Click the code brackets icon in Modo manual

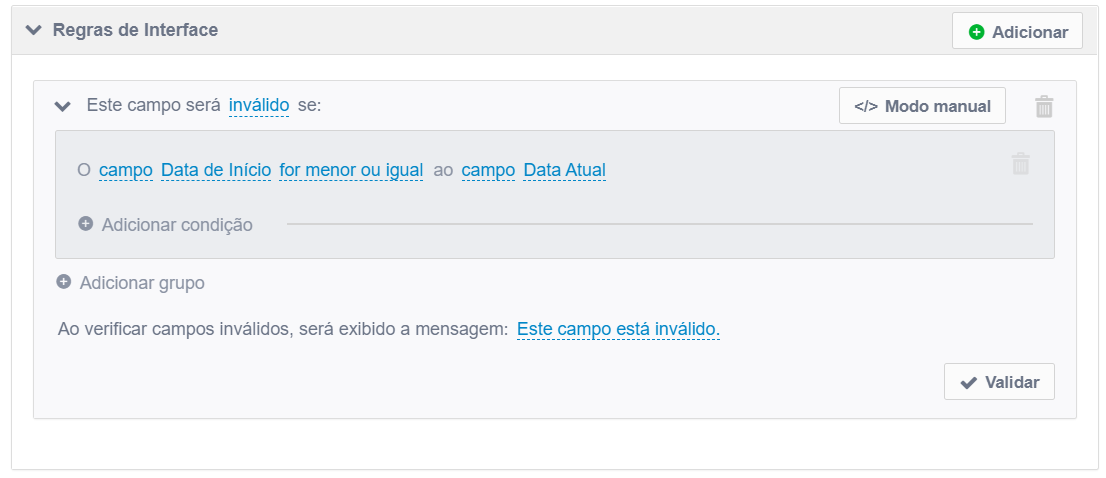click(865, 106)
